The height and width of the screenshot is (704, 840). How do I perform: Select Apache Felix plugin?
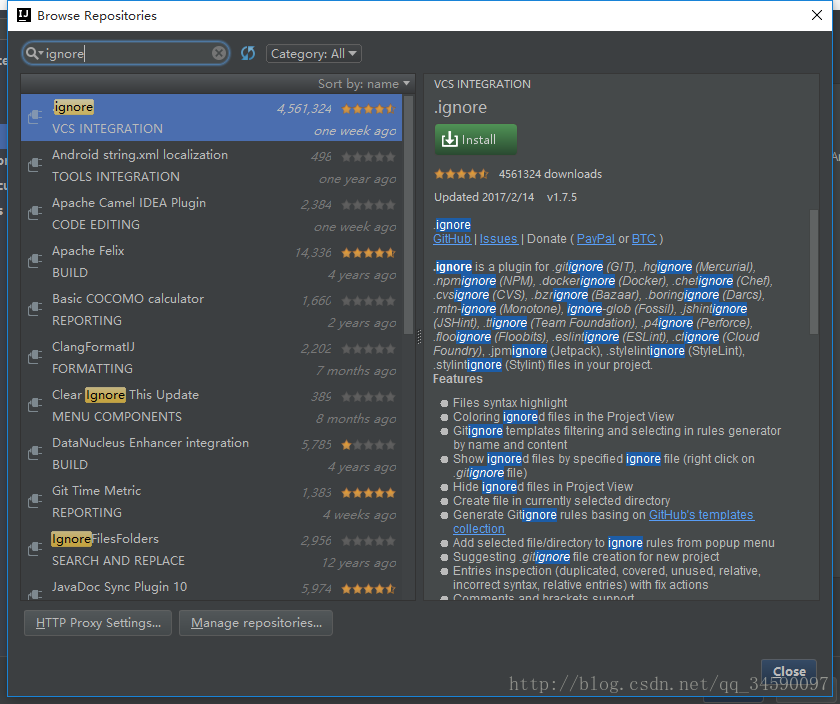[212, 261]
